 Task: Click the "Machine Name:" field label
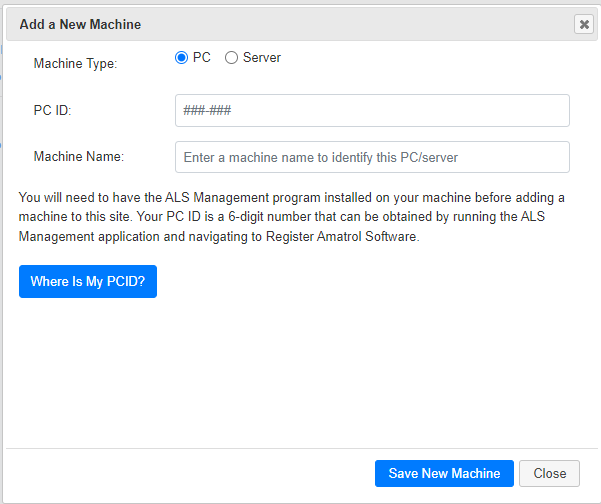79,156
